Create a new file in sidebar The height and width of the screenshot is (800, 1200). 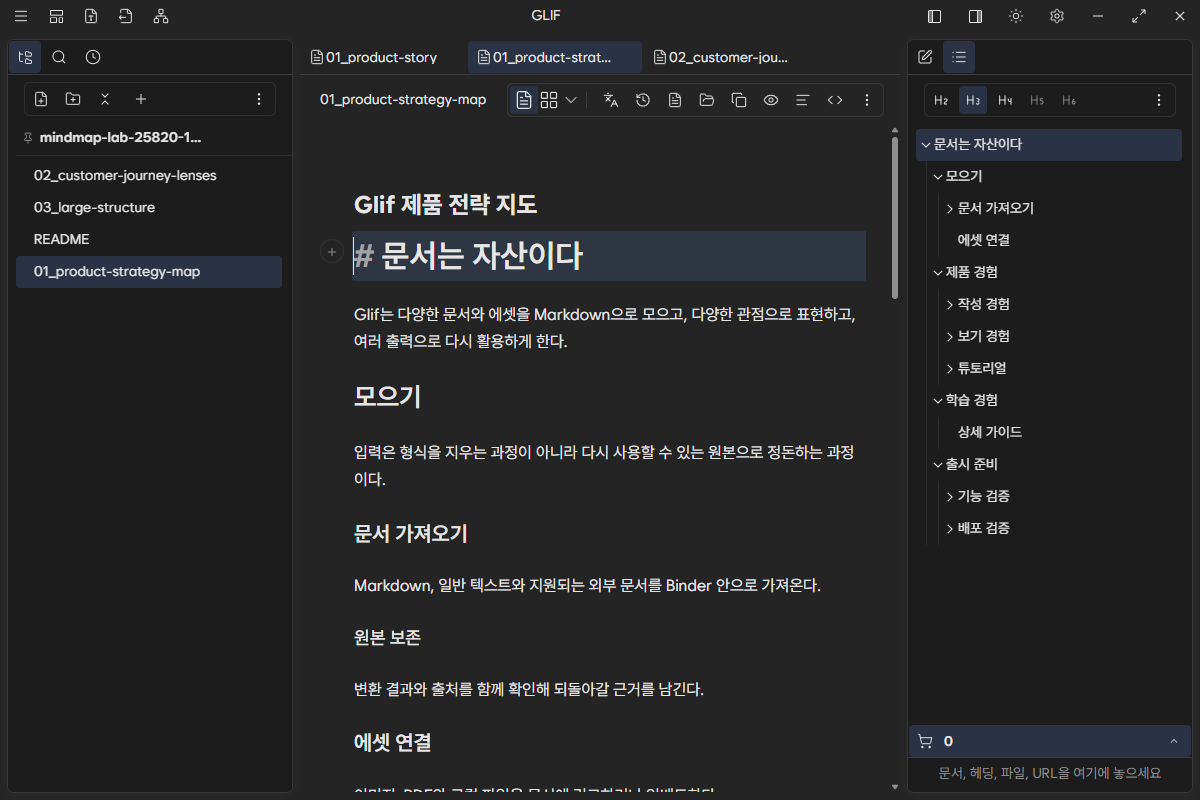[41, 99]
